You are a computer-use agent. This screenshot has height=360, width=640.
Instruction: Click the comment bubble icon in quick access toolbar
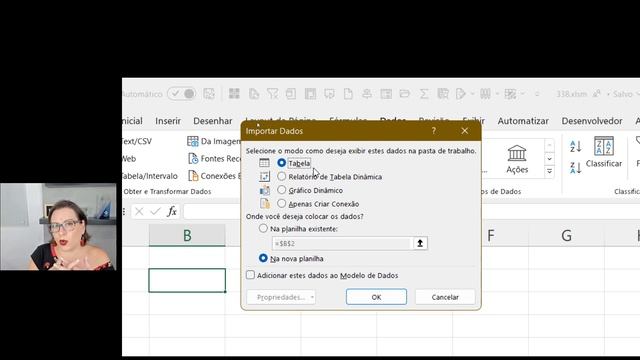pyautogui.click(x=329, y=94)
